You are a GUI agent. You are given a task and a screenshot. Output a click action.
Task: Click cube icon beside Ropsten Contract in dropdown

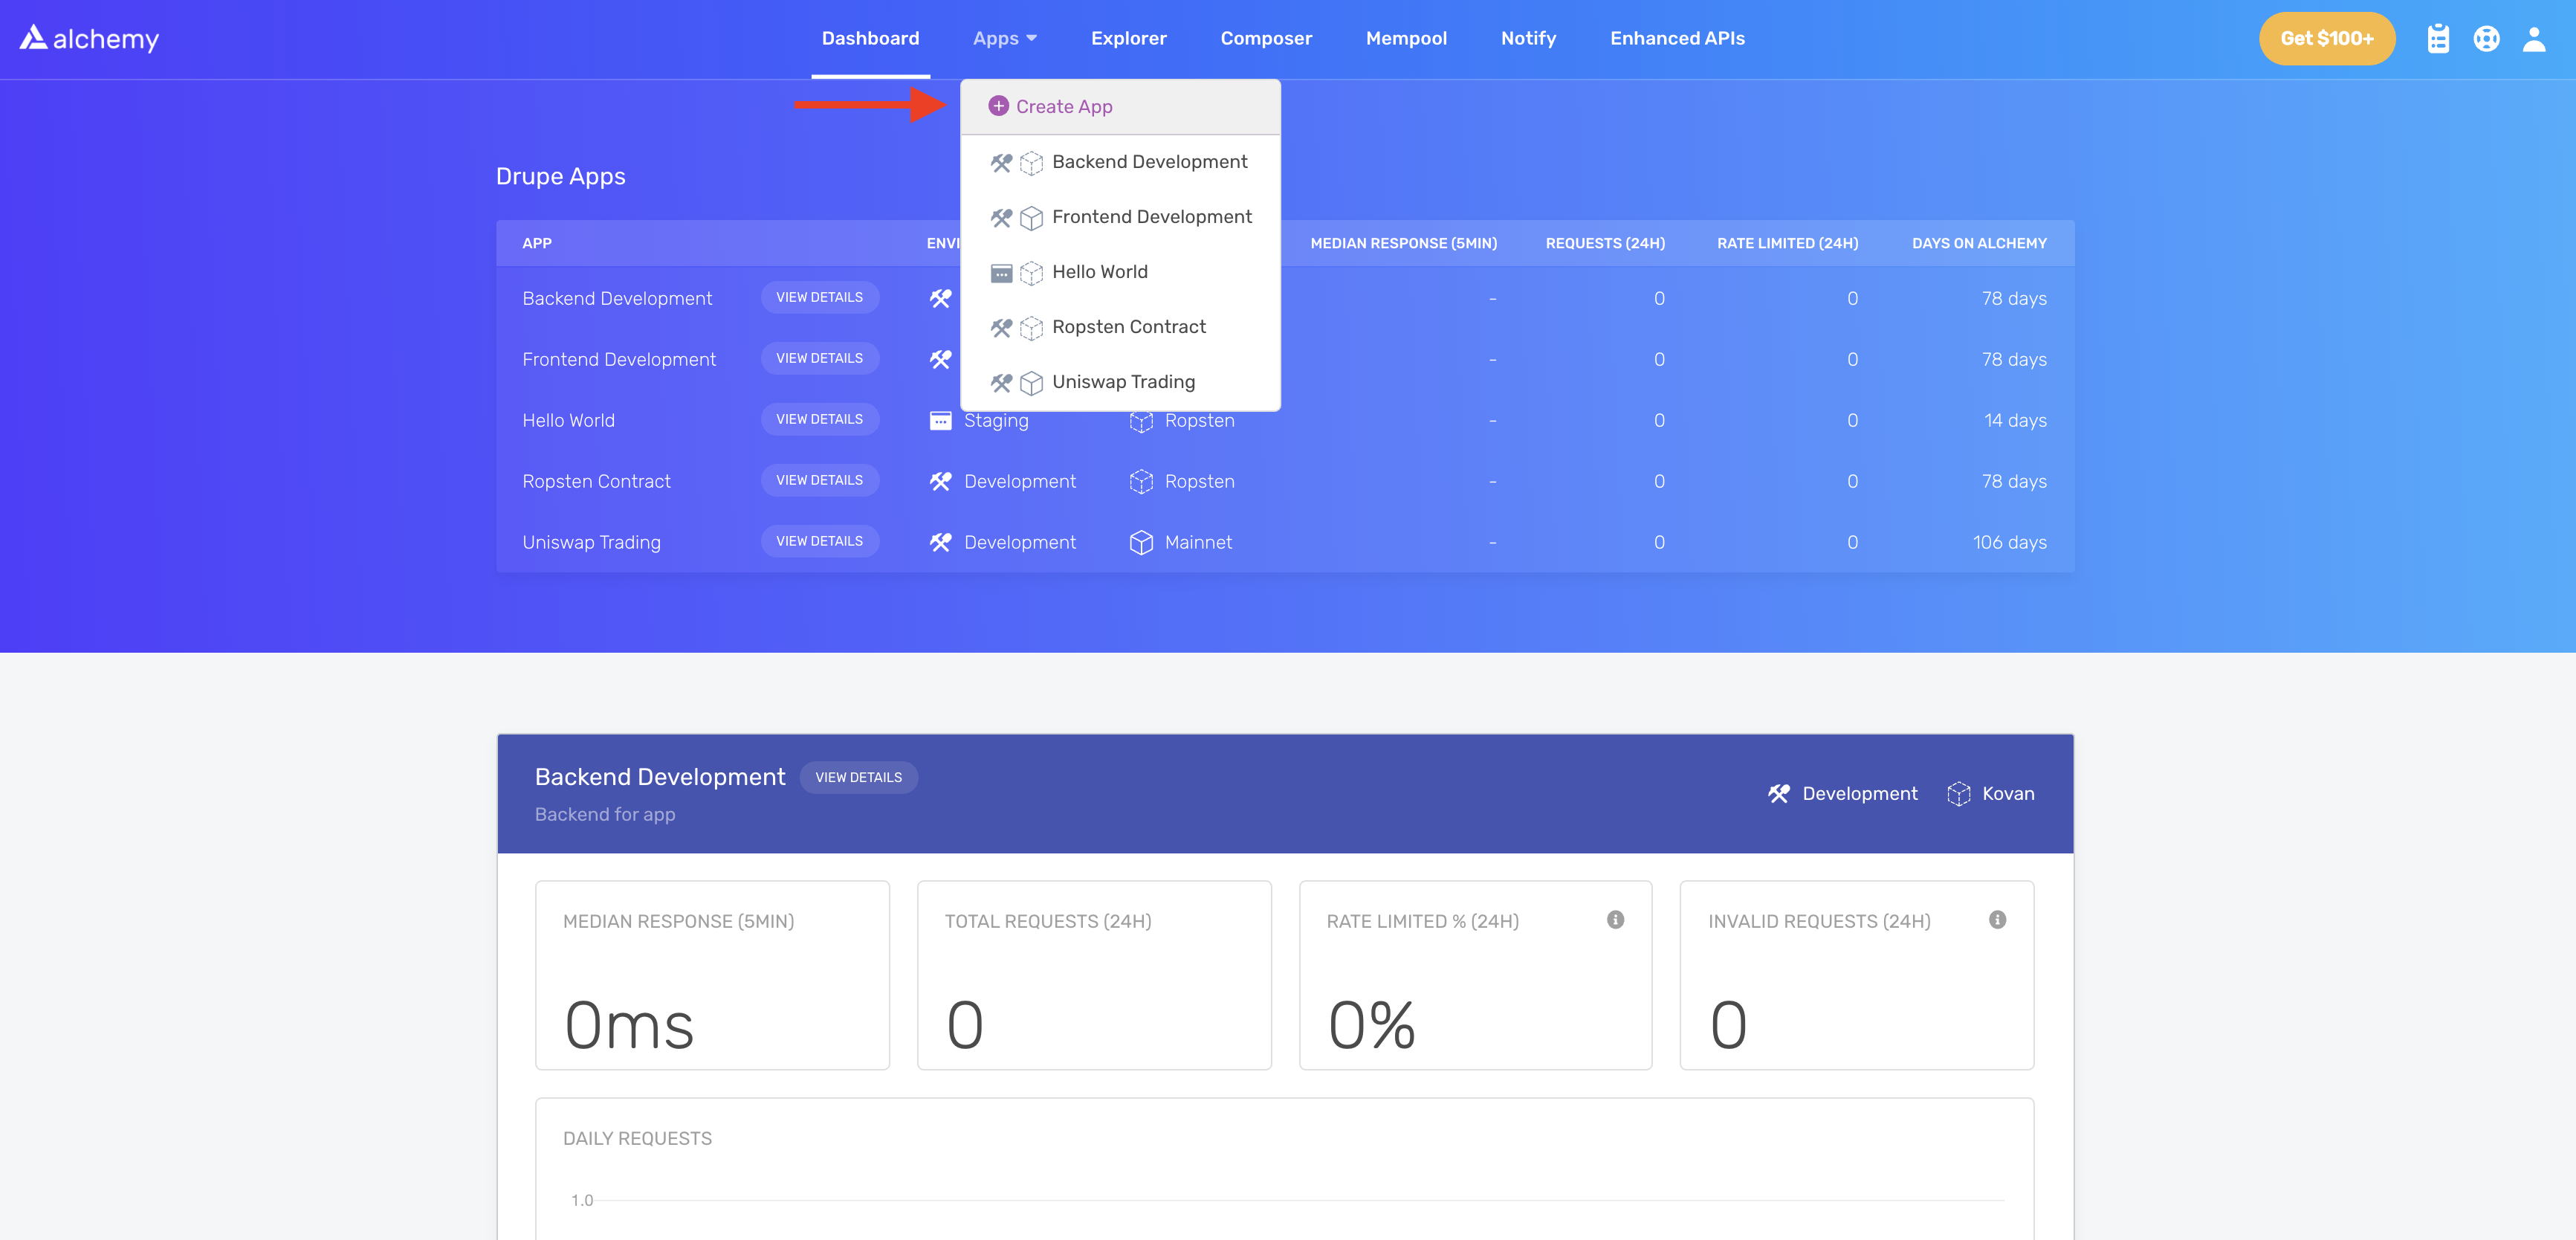coord(1031,328)
